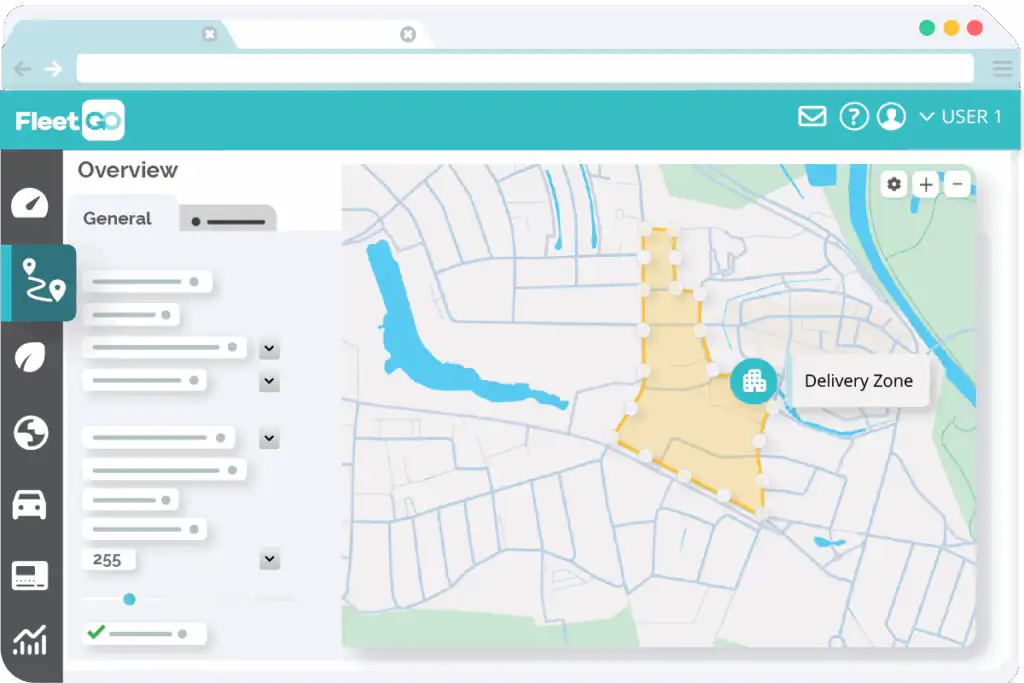This screenshot has height=683, width=1024.
Task: Zoom in using the plus map button
Action: (x=925, y=184)
